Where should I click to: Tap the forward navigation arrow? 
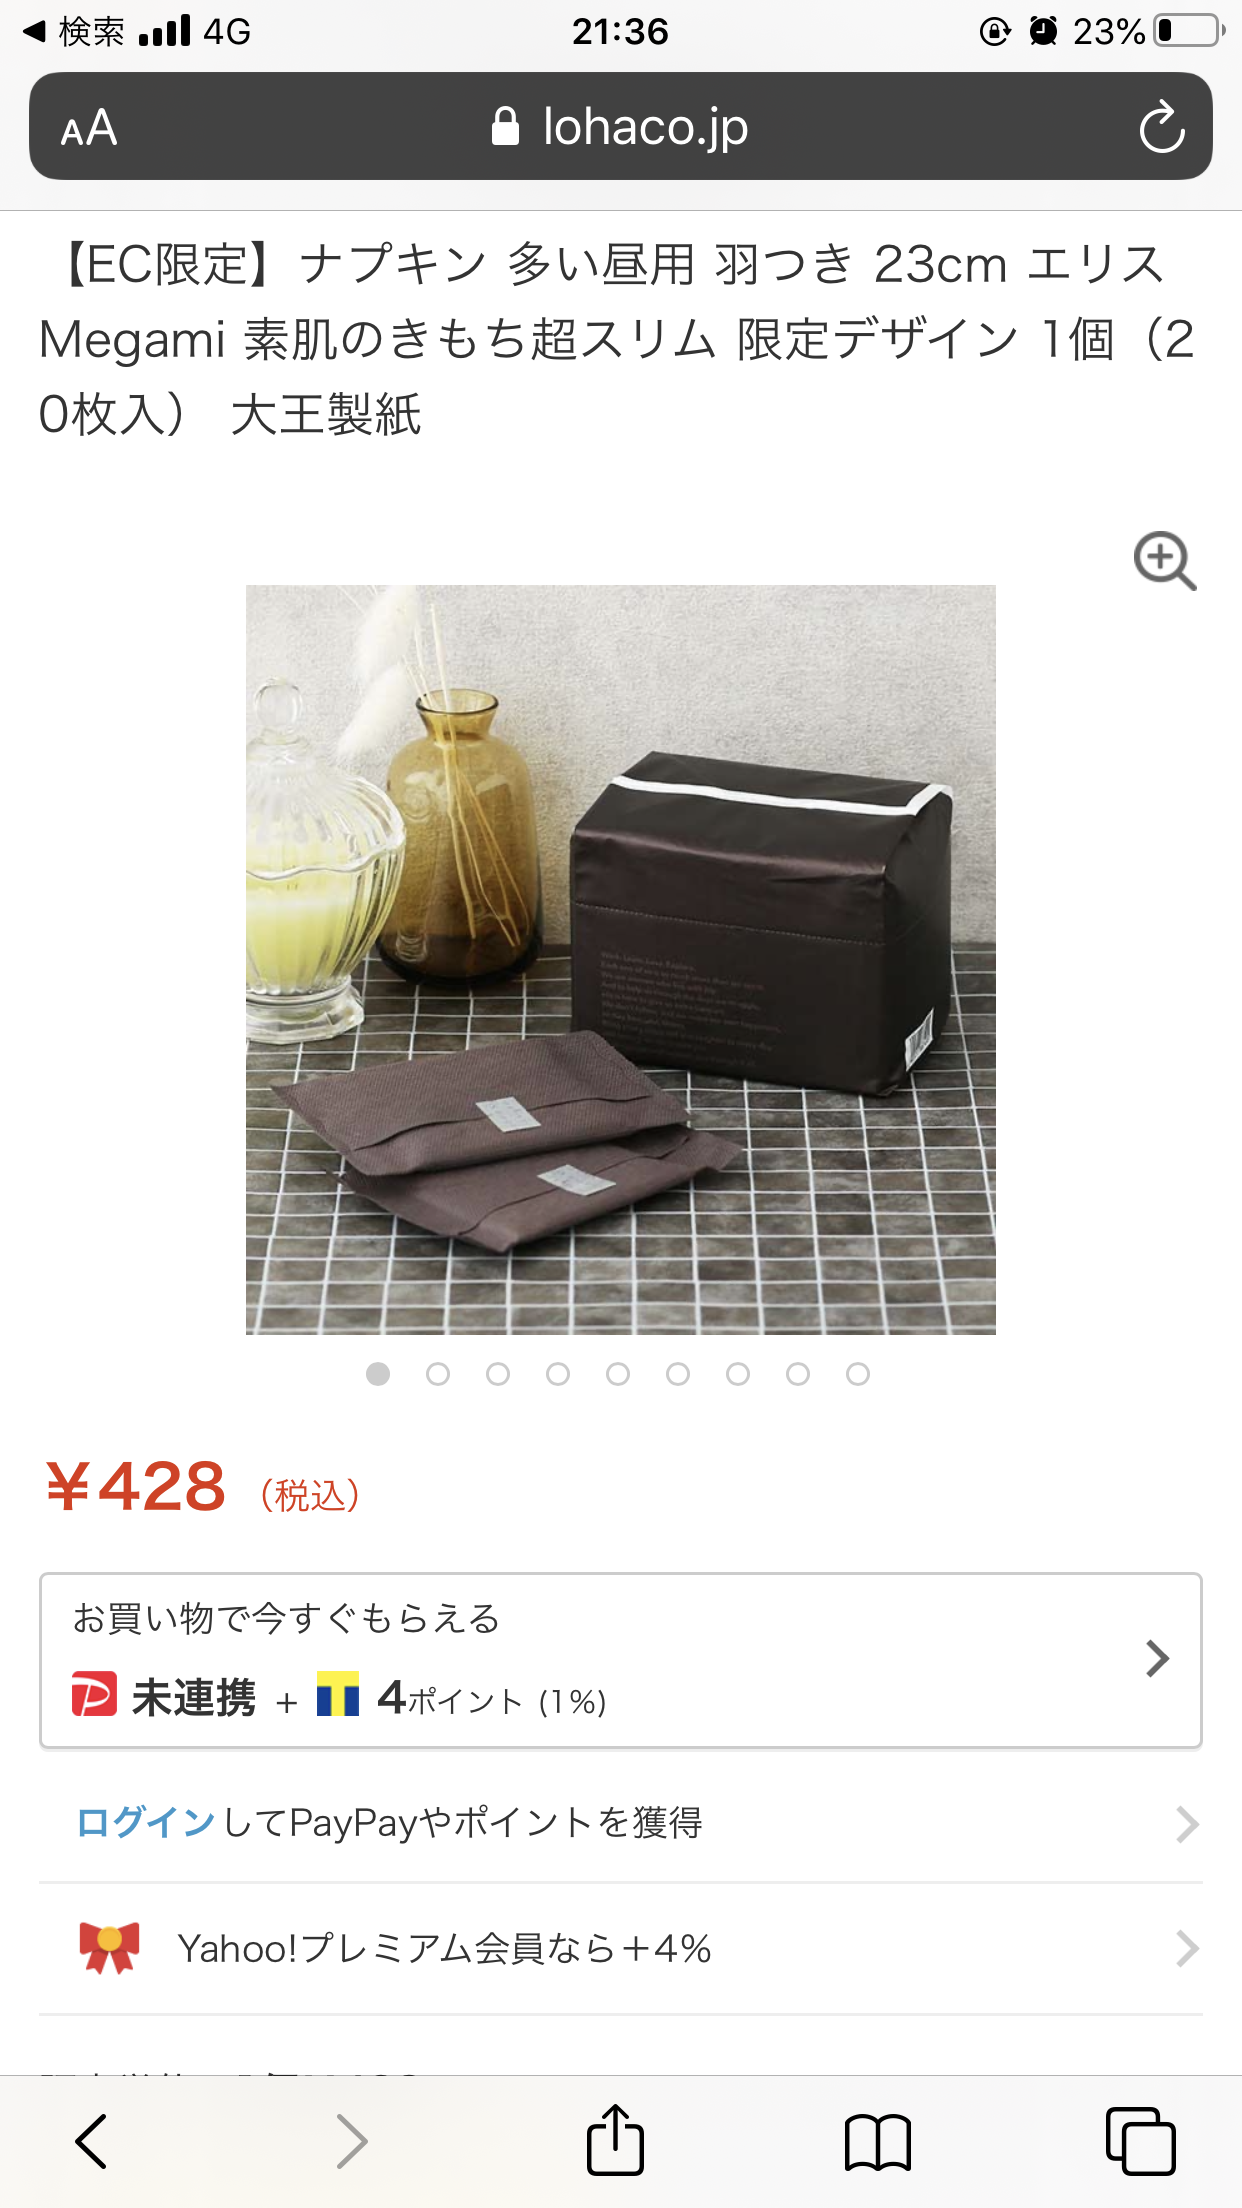(x=351, y=2141)
